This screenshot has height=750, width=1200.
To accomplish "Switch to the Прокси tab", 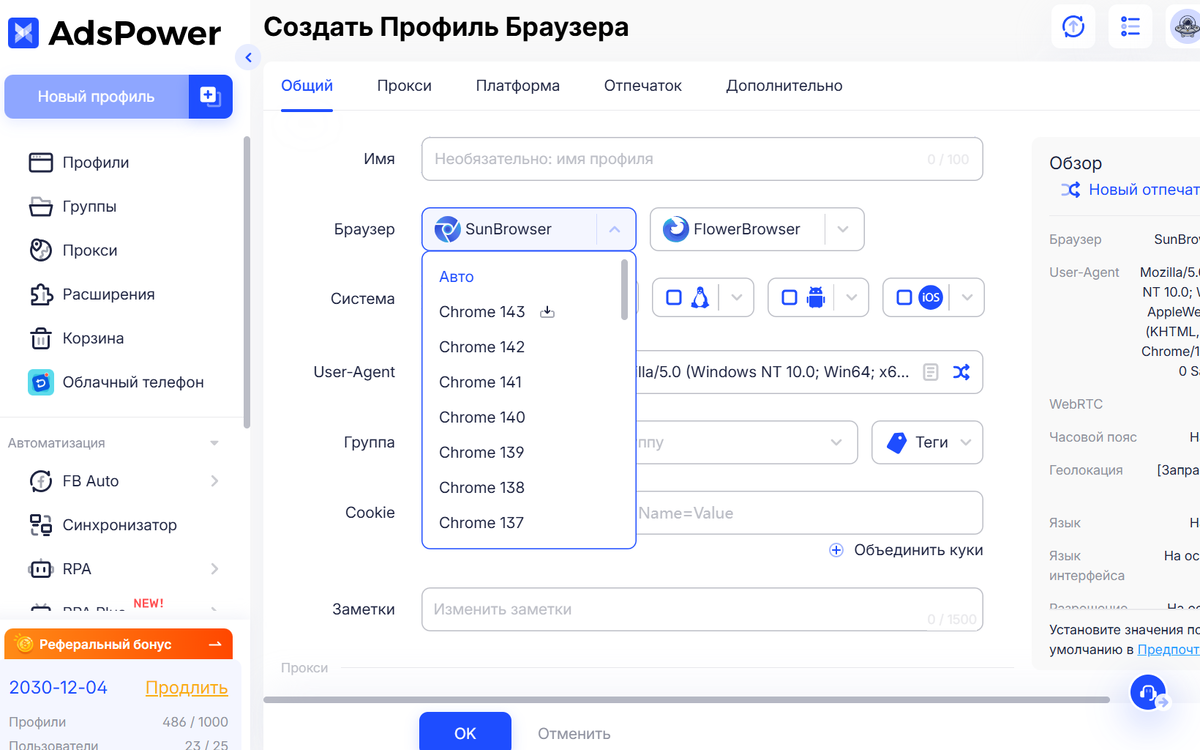I will 404,86.
